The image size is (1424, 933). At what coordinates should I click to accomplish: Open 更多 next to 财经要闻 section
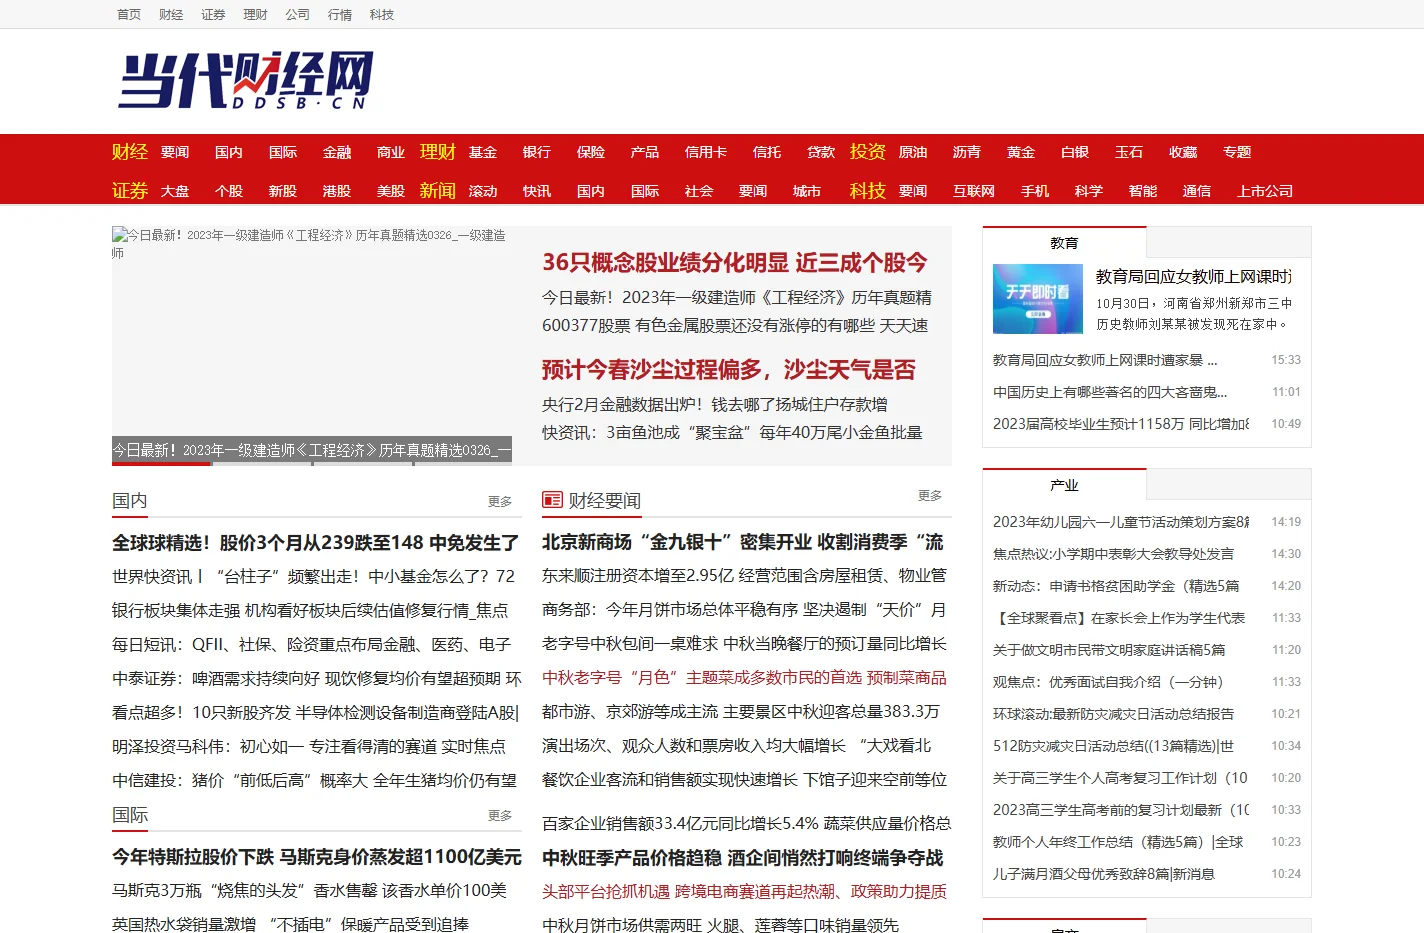tap(930, 495)
